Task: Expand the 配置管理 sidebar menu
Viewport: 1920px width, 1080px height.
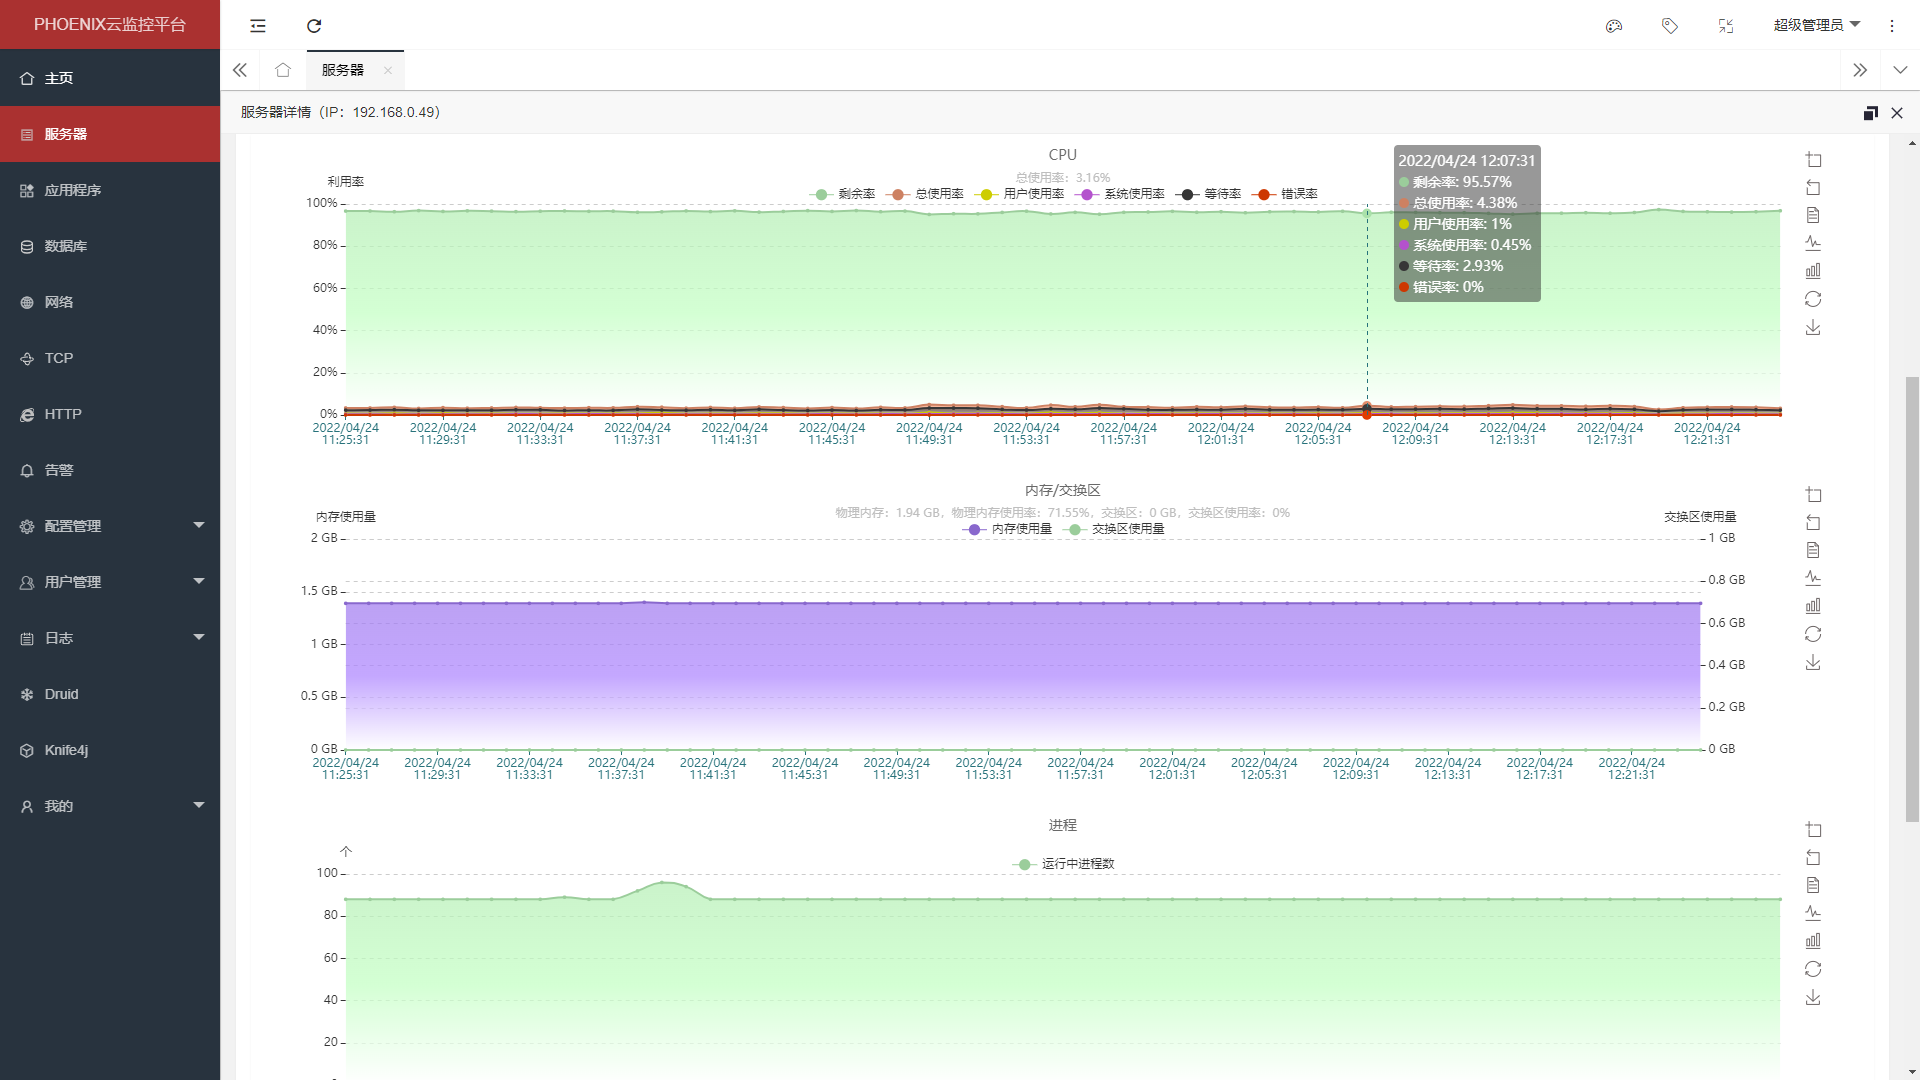Action: (110, 525)
